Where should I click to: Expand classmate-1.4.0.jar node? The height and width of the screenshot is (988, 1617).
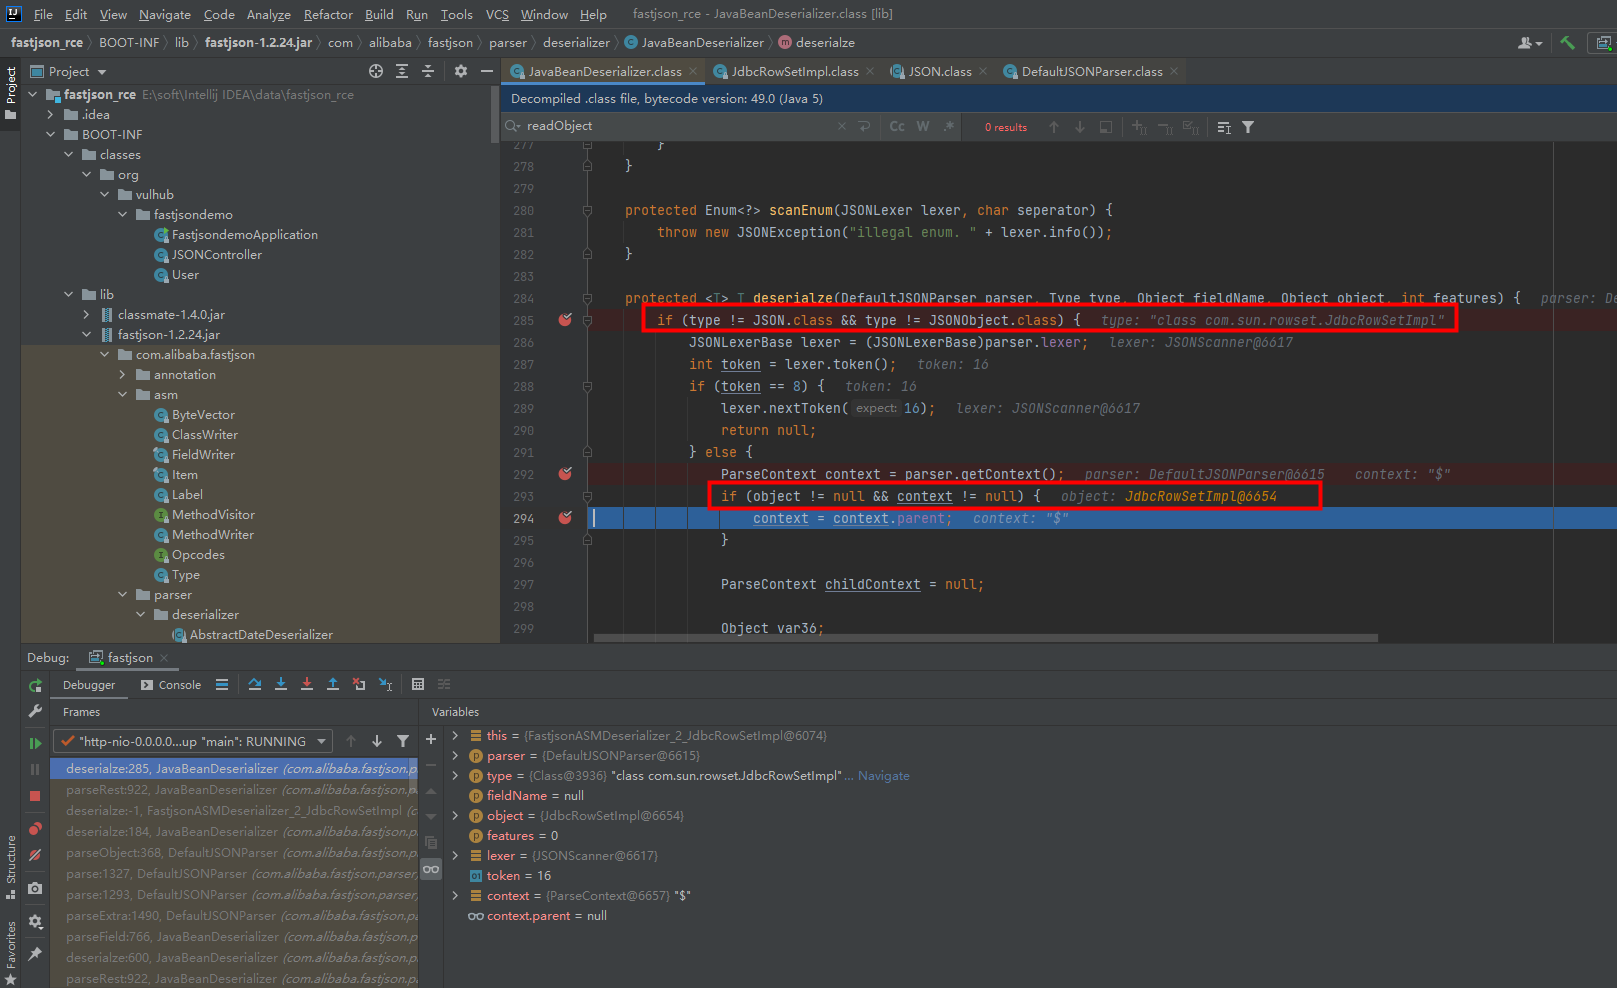pyautogui.click(x=86, y=314)
